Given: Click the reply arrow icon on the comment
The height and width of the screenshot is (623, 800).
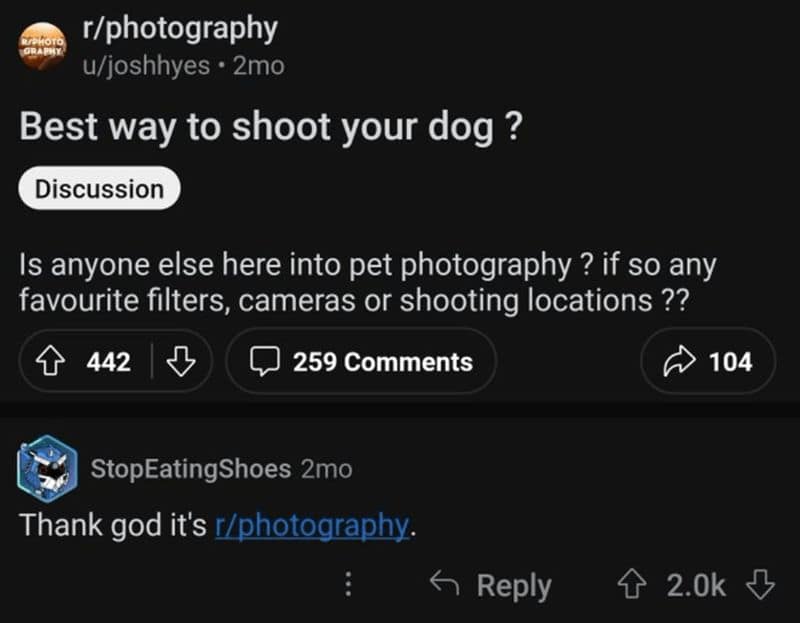Looking at the screenshot, I should click(x=445, y=584).
